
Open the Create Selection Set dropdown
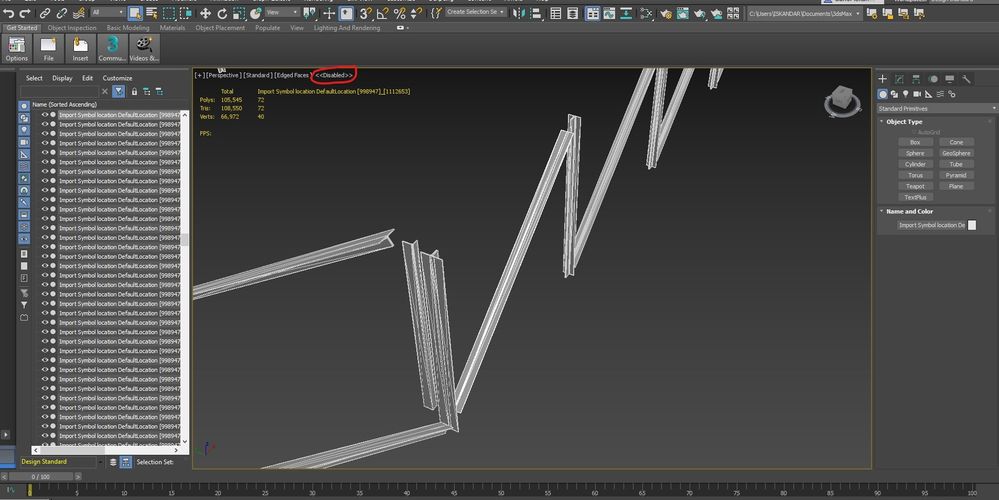click(475, 12)
